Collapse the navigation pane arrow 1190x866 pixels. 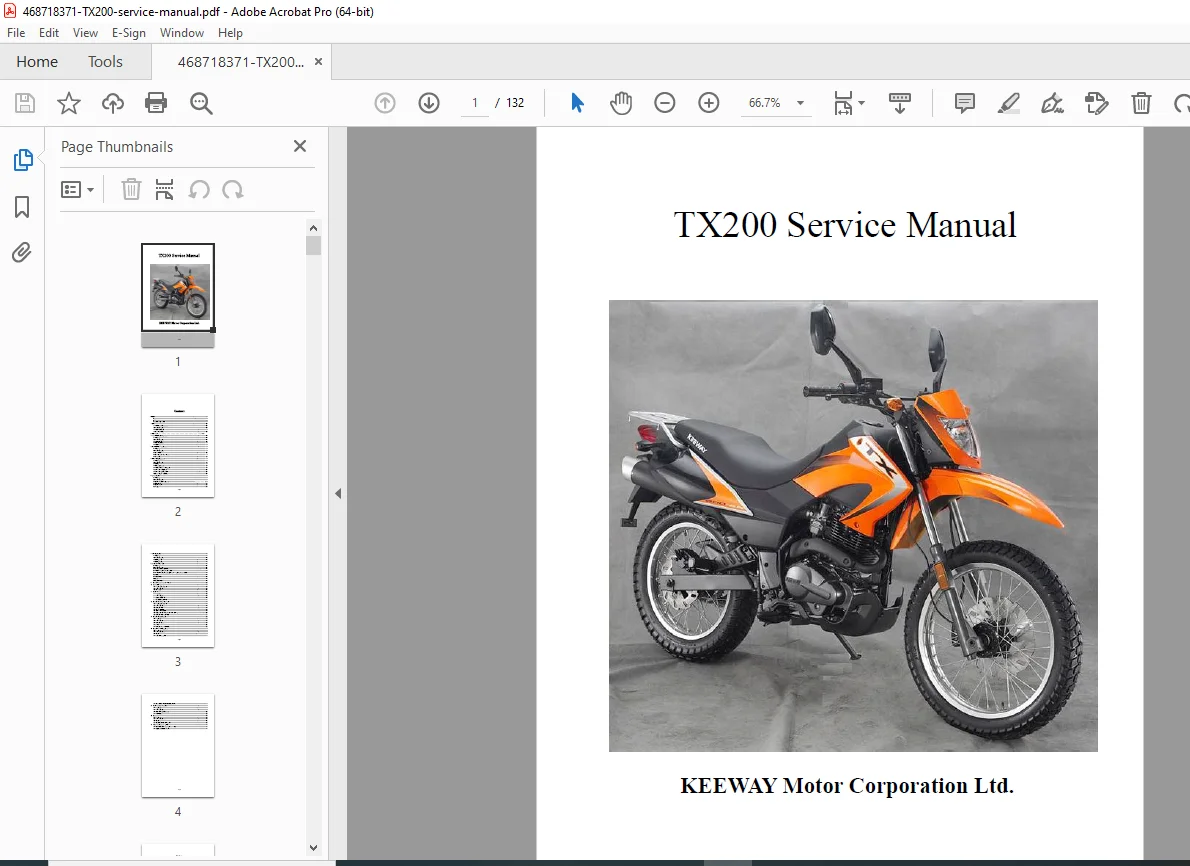click(x=338, y=493)
